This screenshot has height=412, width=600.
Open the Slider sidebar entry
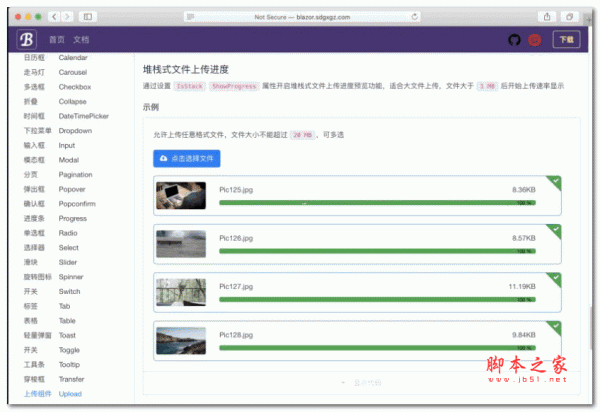[x=68, y=262]
